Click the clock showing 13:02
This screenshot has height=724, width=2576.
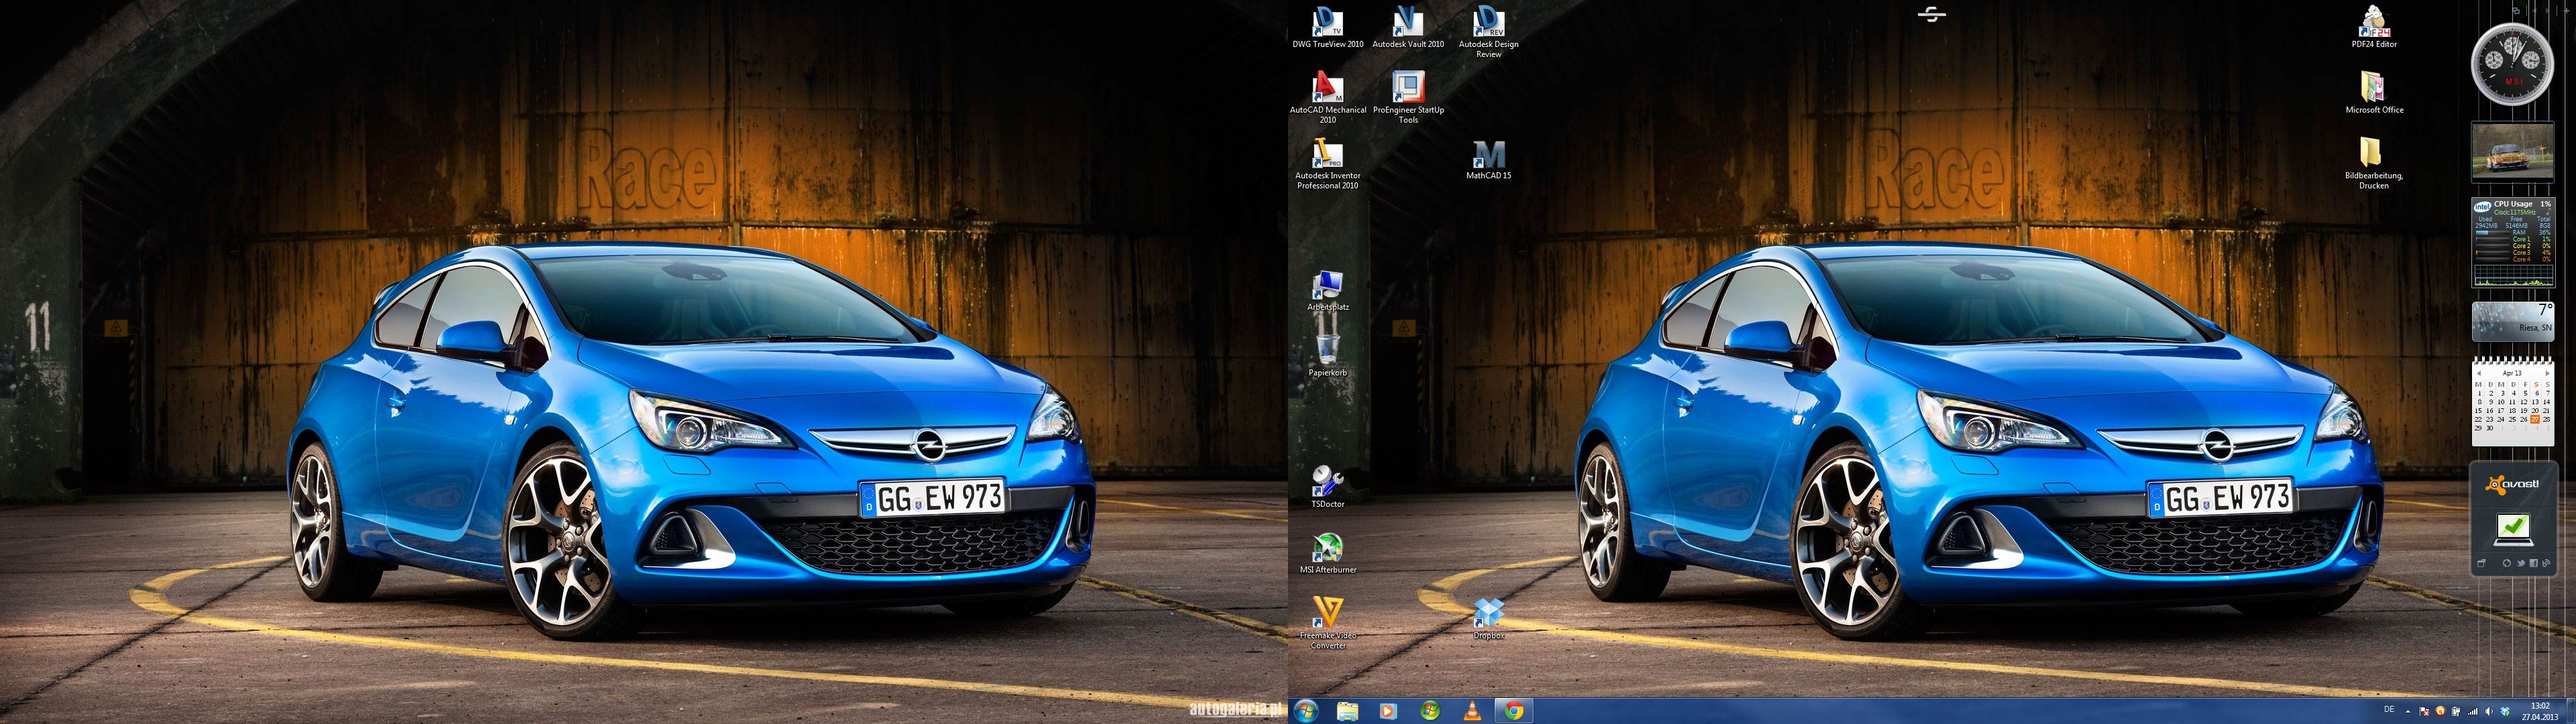[2539, 711]
